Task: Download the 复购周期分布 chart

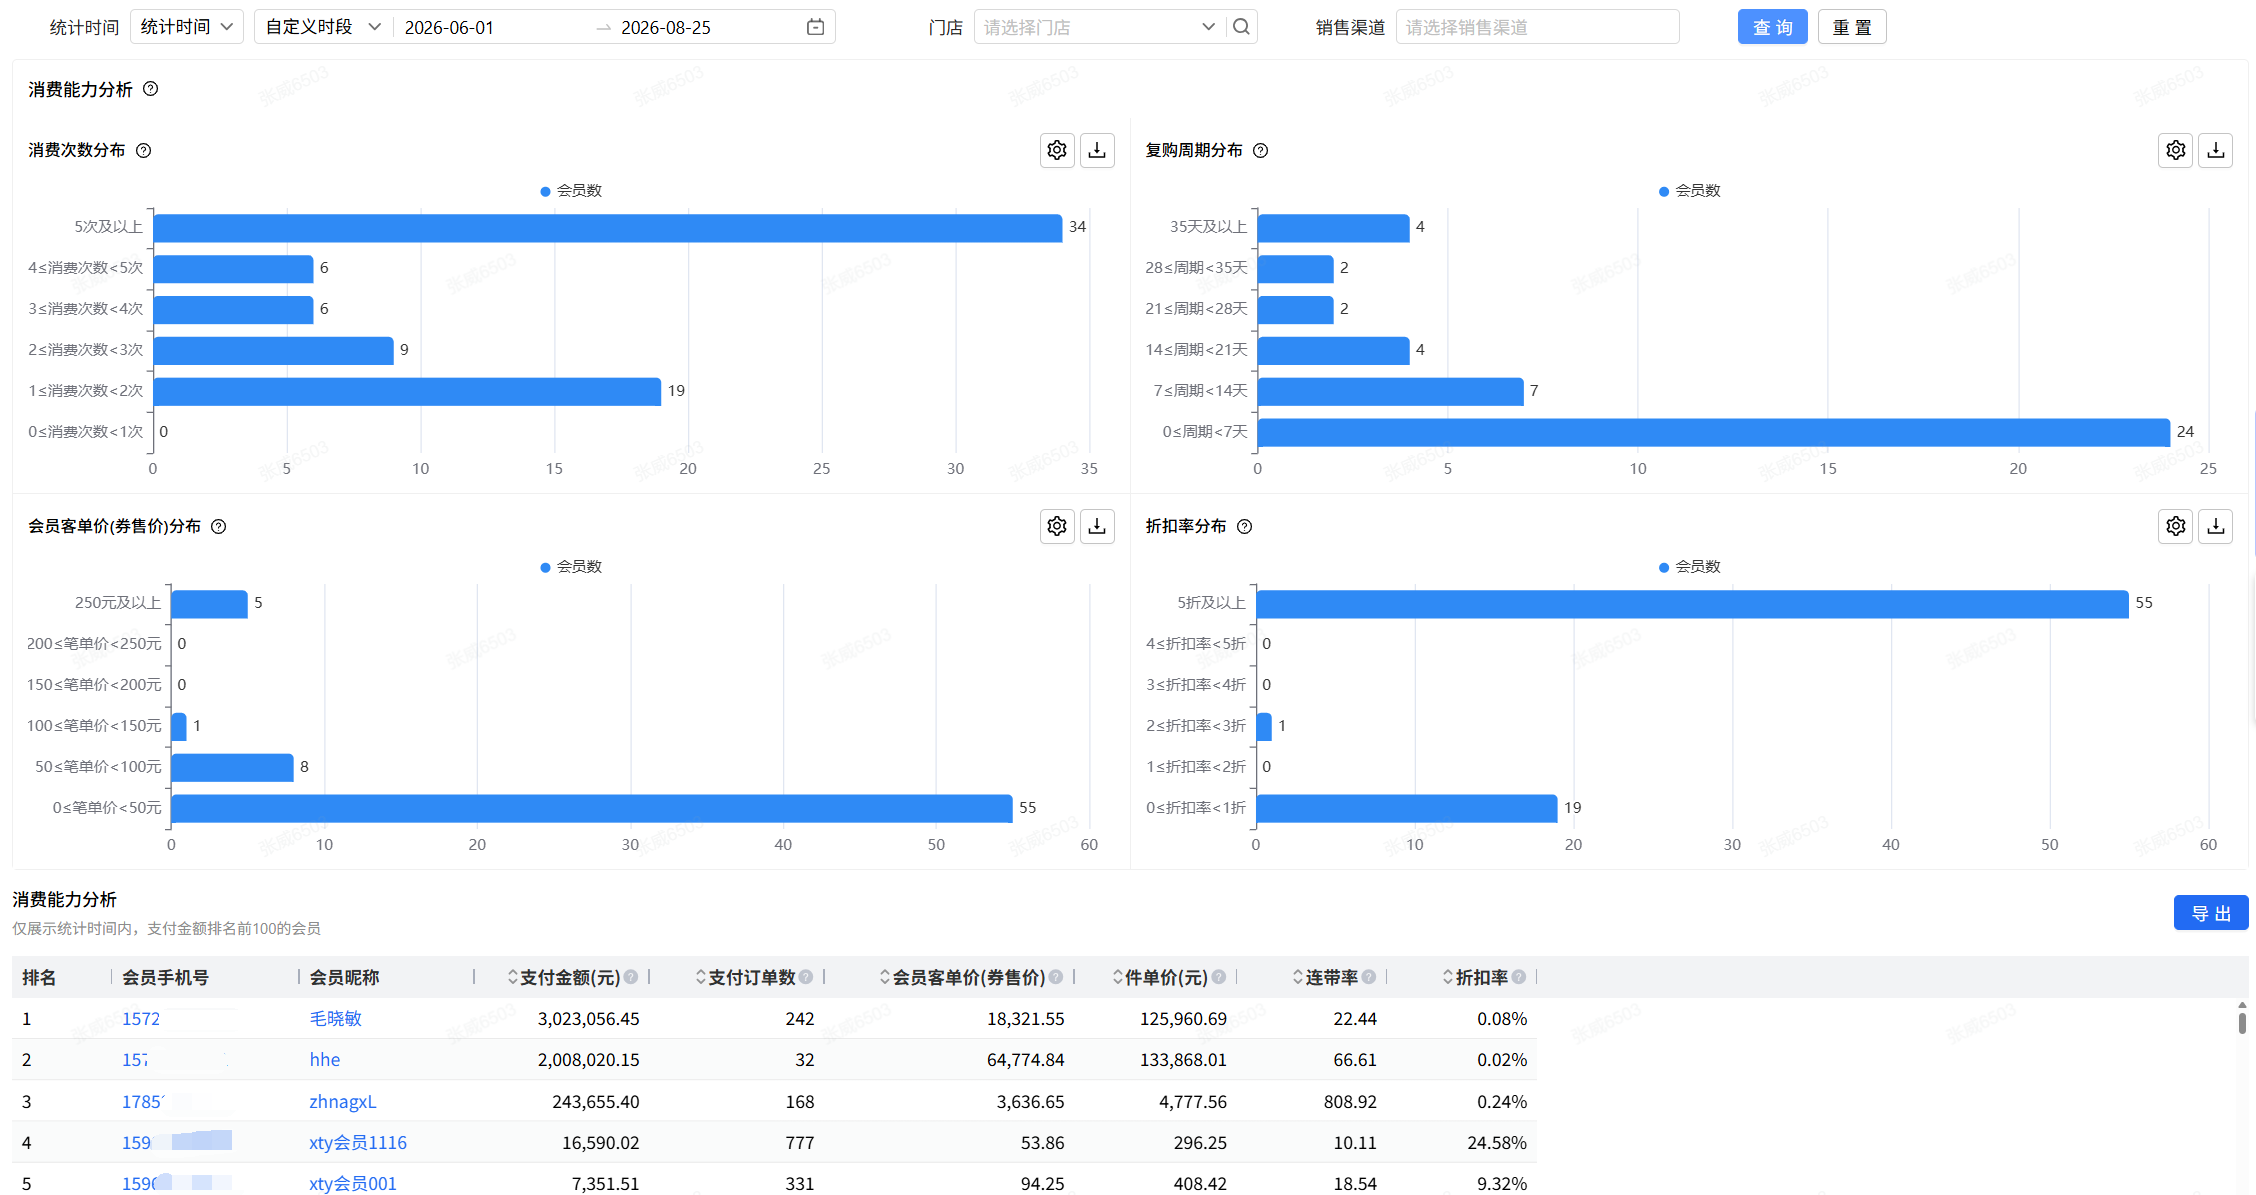Action: point(2216,150)
